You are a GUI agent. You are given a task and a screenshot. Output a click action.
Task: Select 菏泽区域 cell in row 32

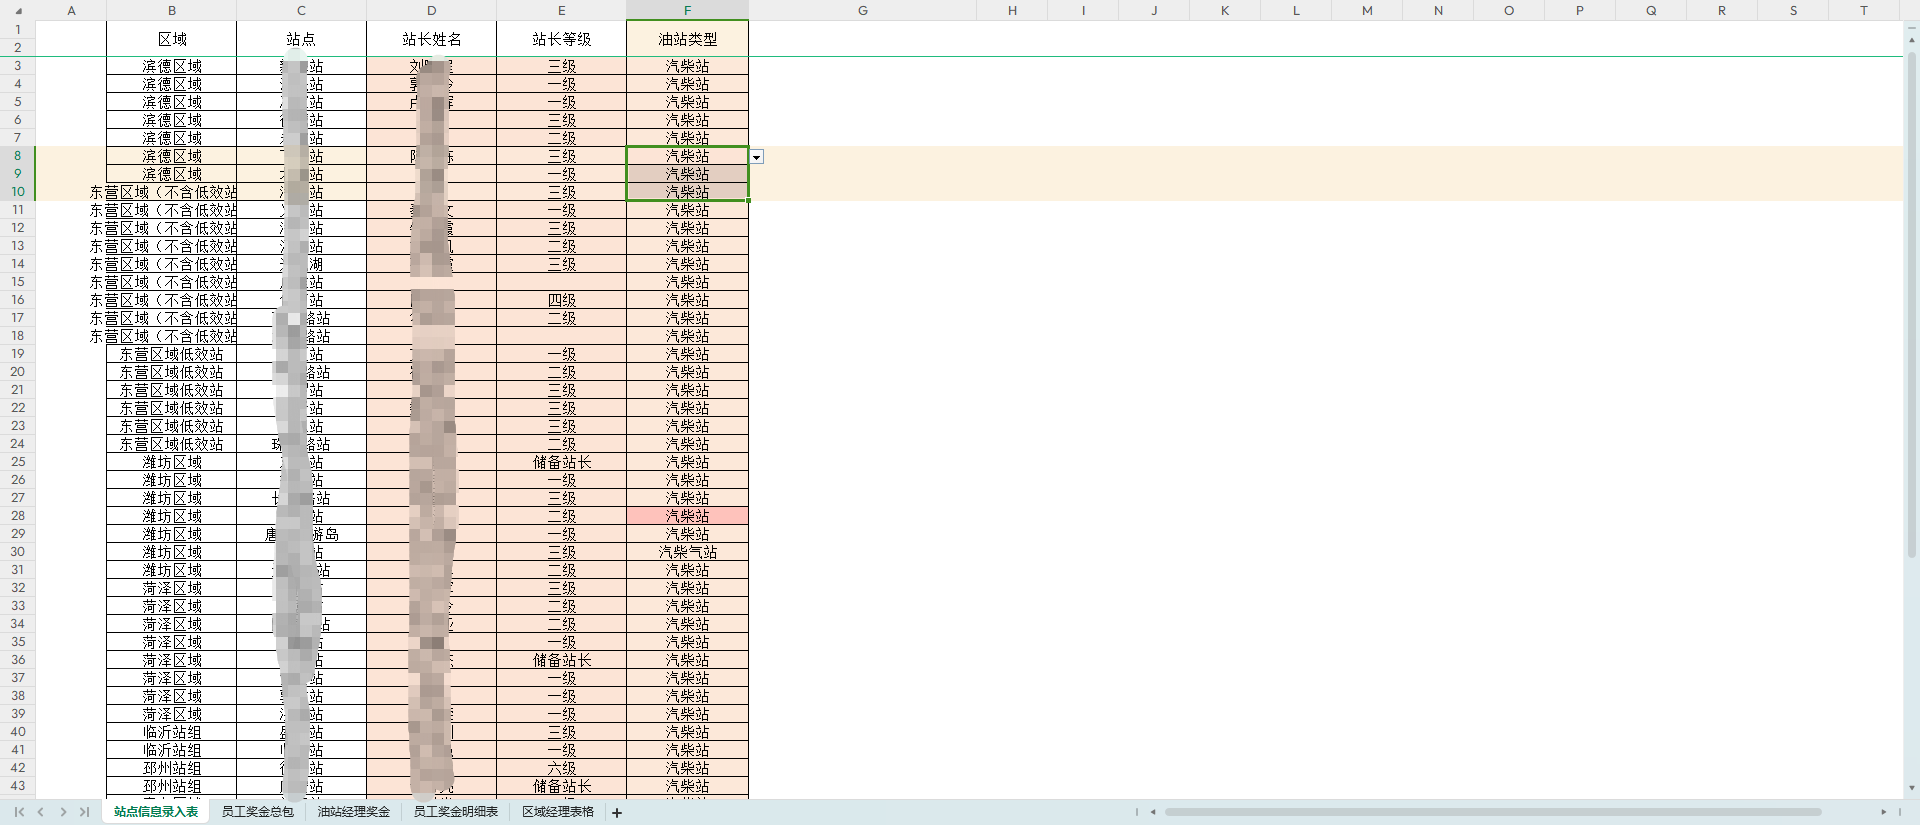pos(172,588)
